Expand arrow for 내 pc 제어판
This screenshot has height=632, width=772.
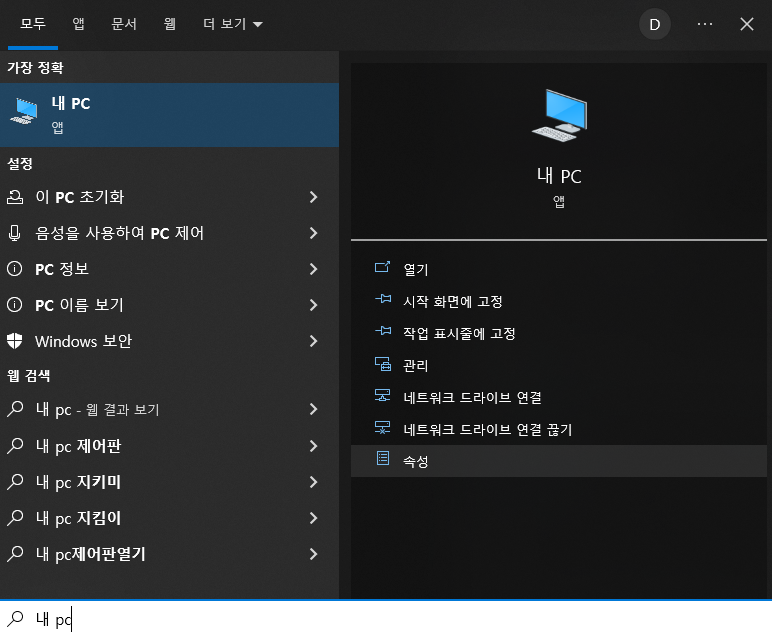tap(313, 446)
